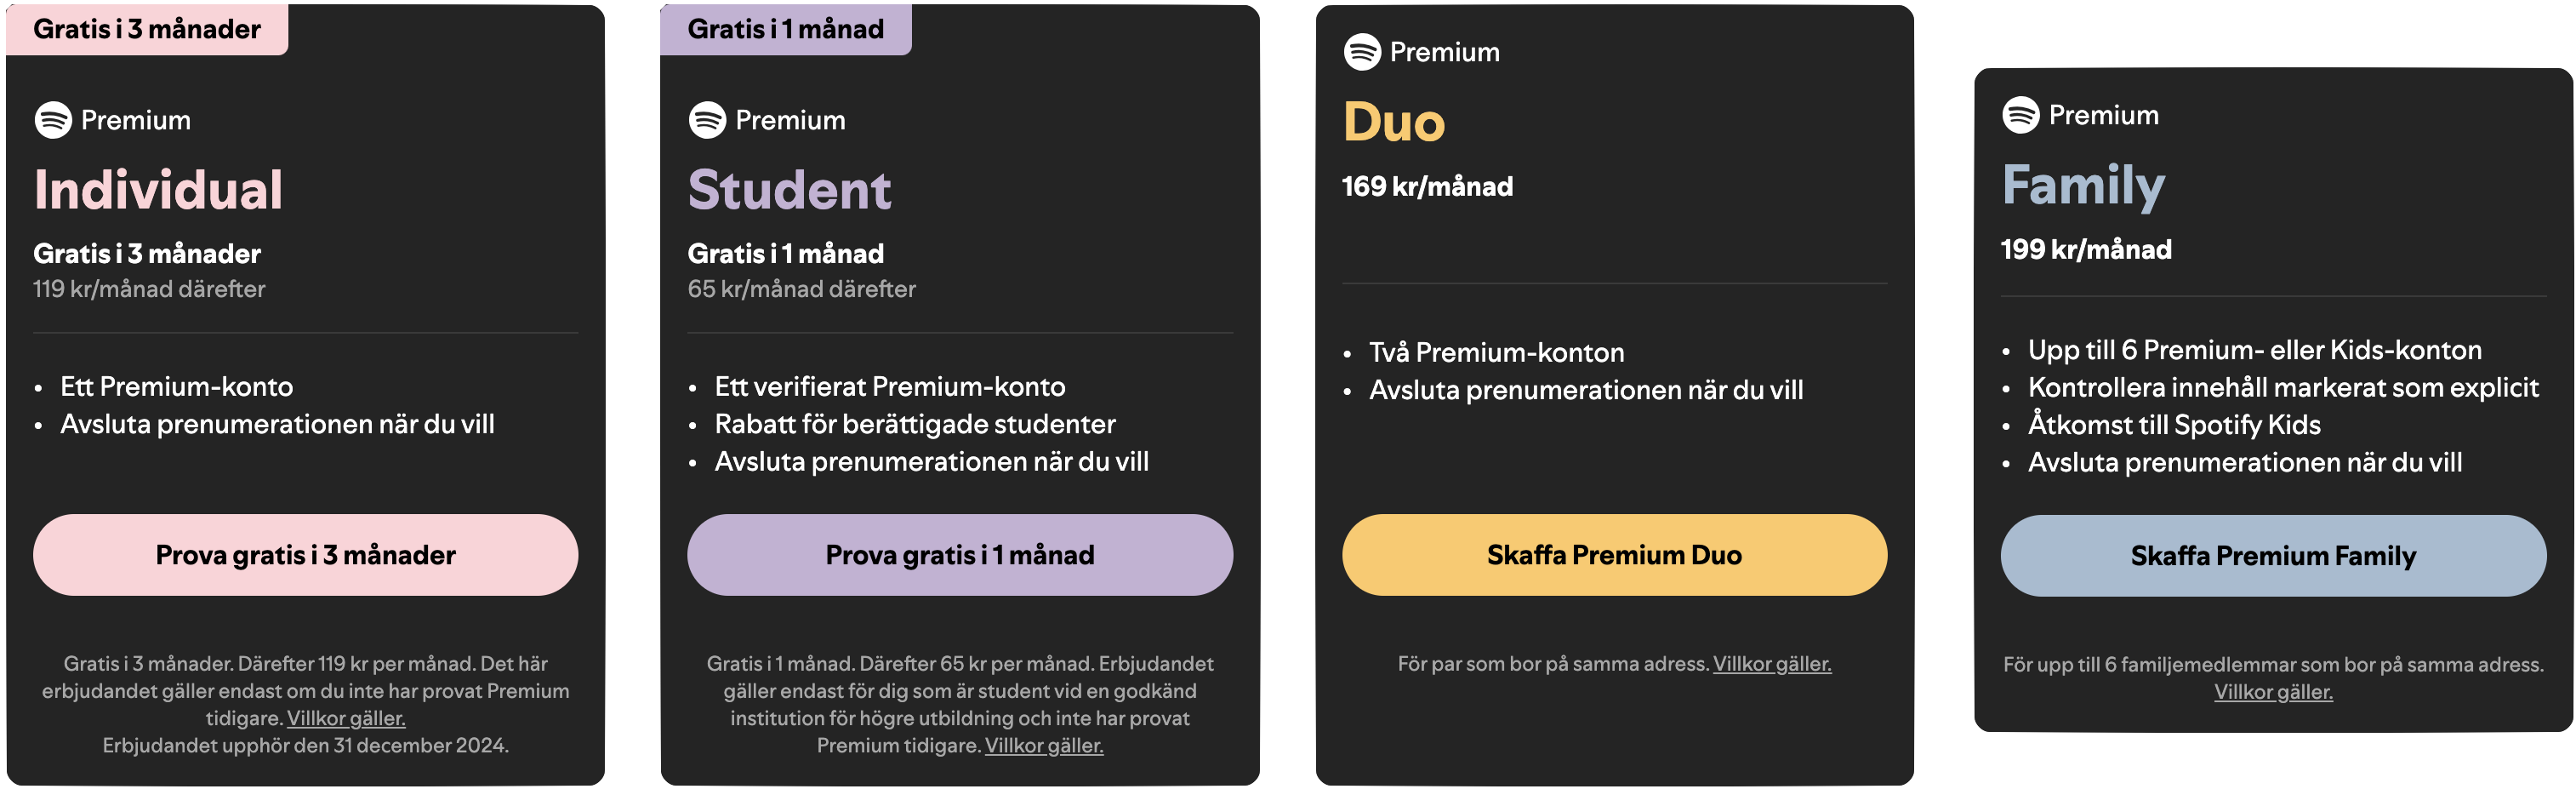The height and width of the screenshot is (789, 2576).
Task: Open "Villkor gäller" link under Family plan
Action: [x=2273, y=692]
